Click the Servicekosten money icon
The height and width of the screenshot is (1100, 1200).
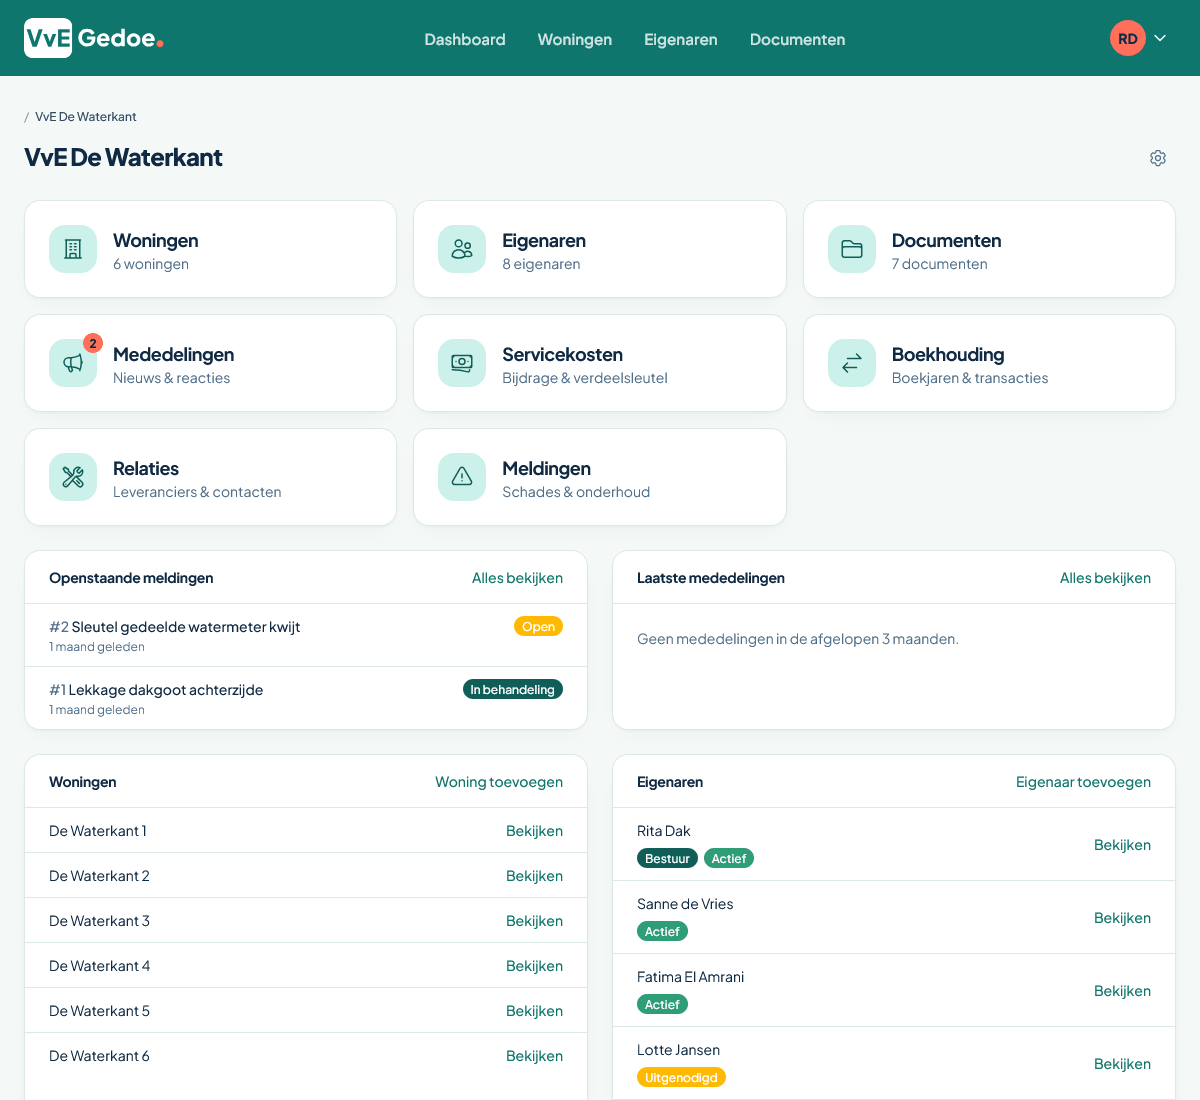[x=462, y=363]
